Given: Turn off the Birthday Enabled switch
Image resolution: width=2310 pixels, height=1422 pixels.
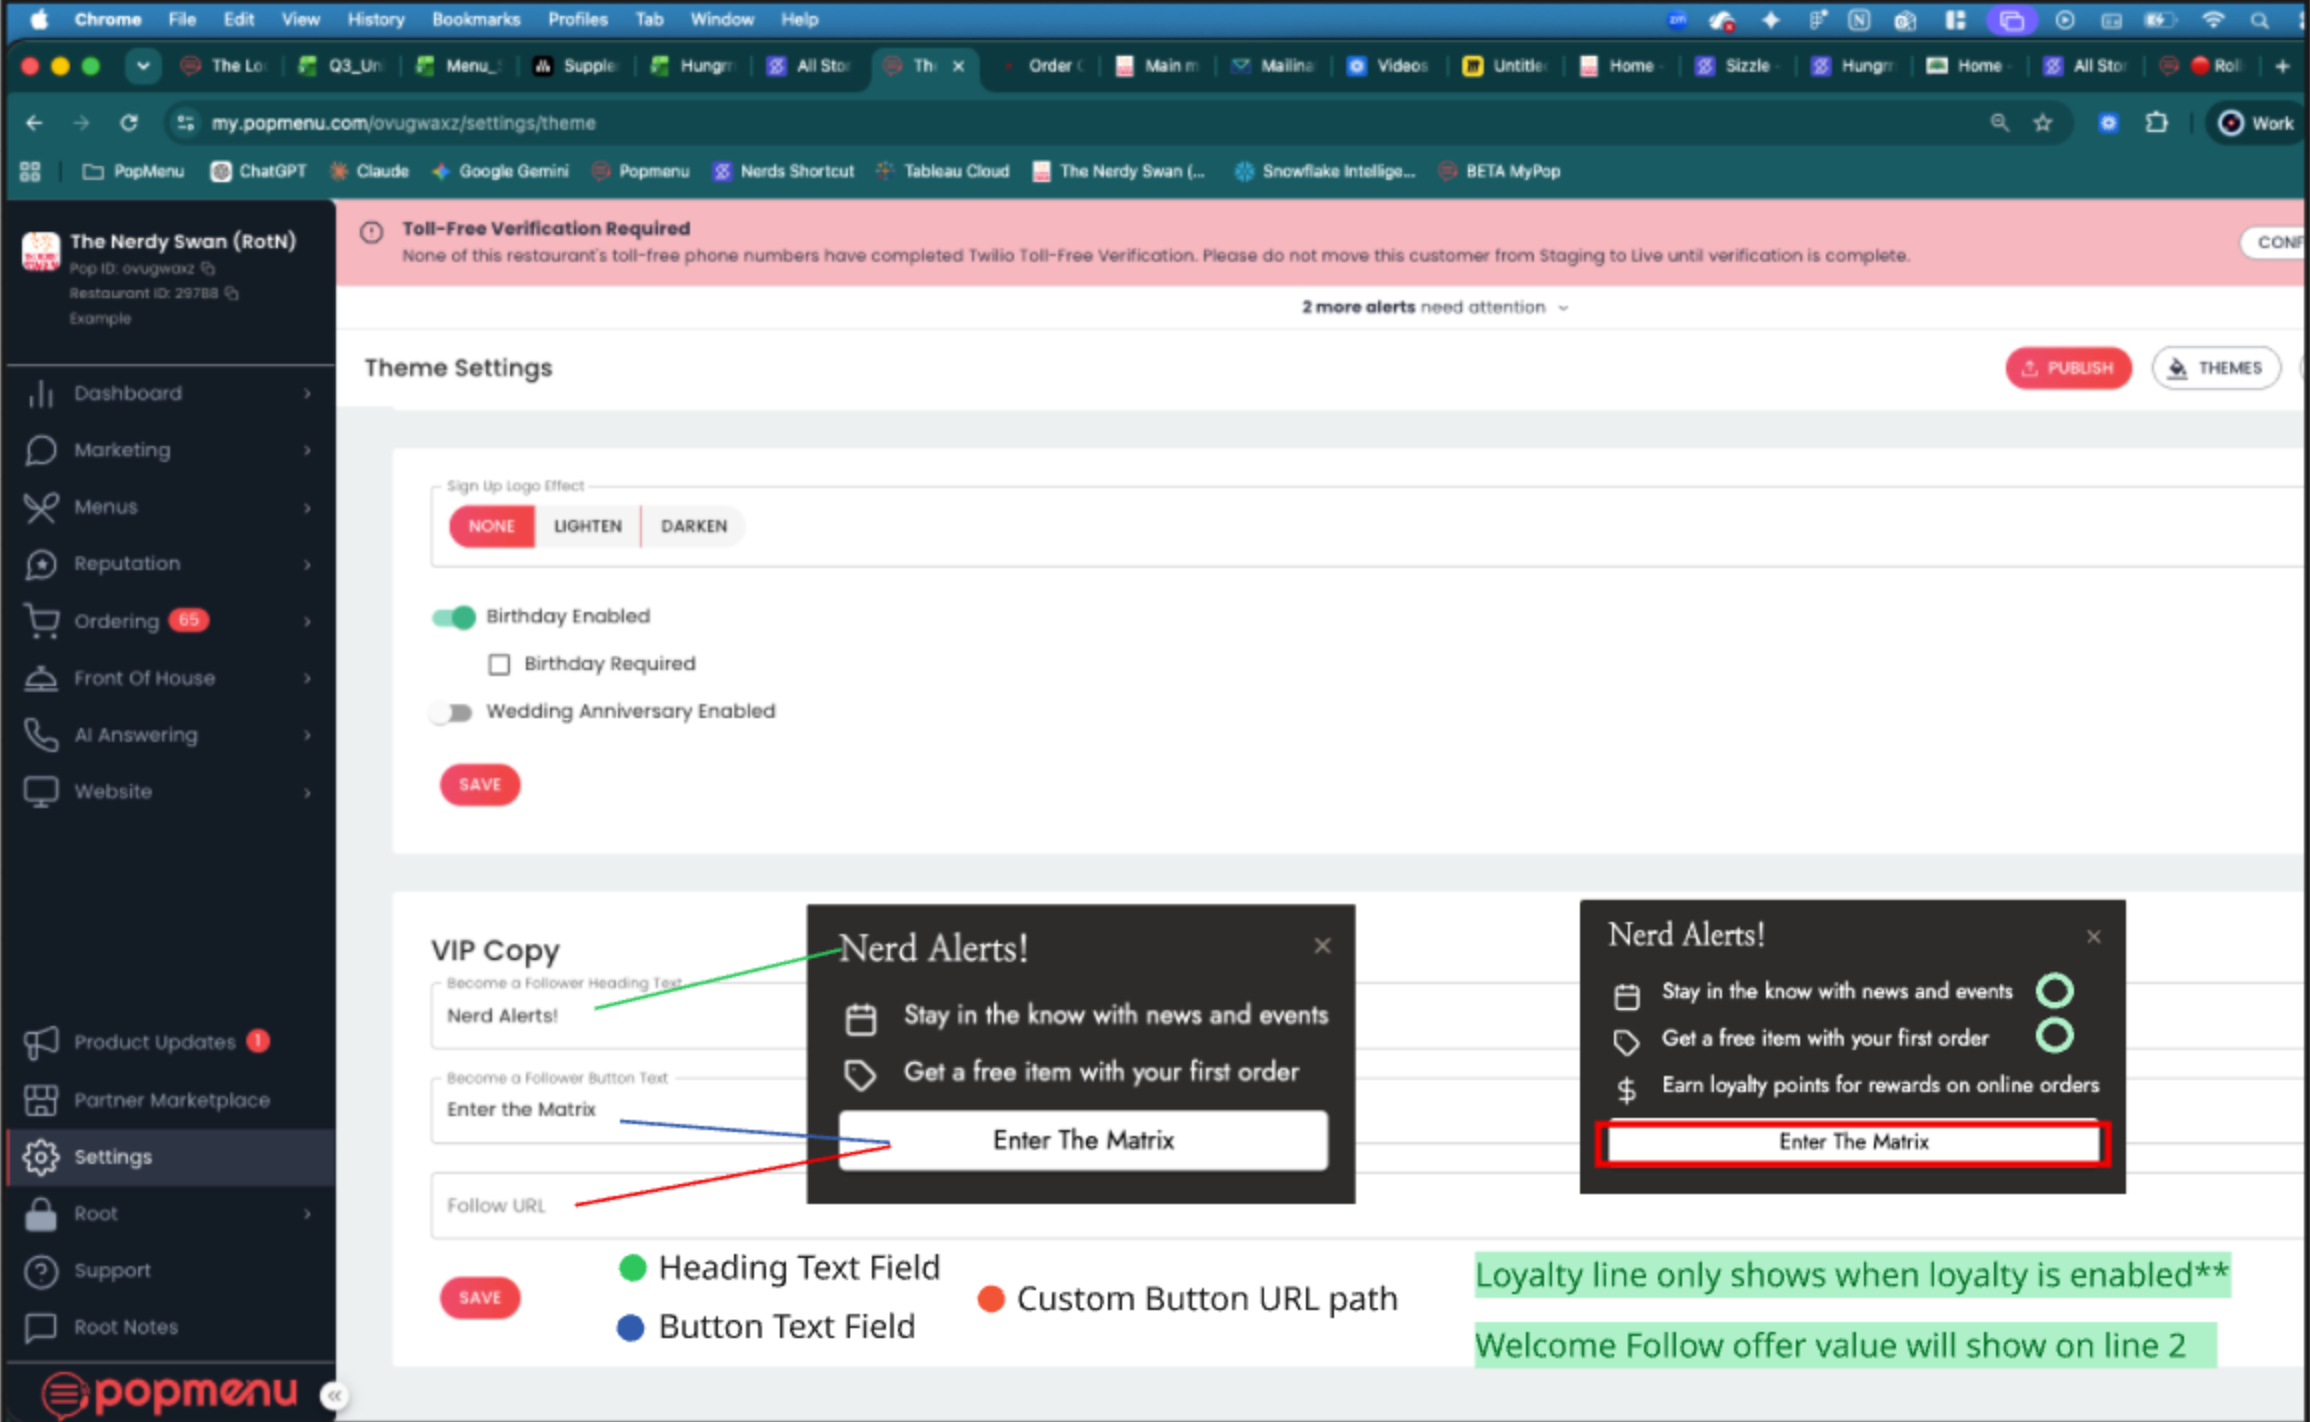Looking at the screenshot, I should [453, 617].
